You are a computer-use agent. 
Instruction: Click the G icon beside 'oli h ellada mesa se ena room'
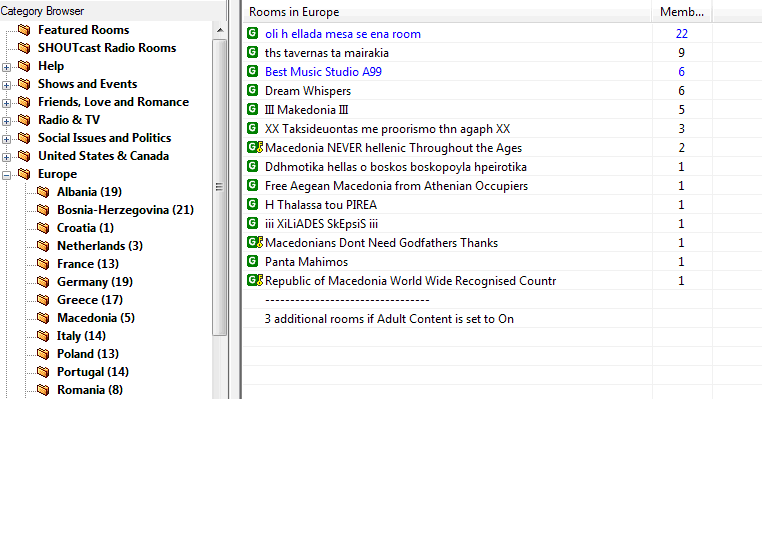tap(252, 33)
